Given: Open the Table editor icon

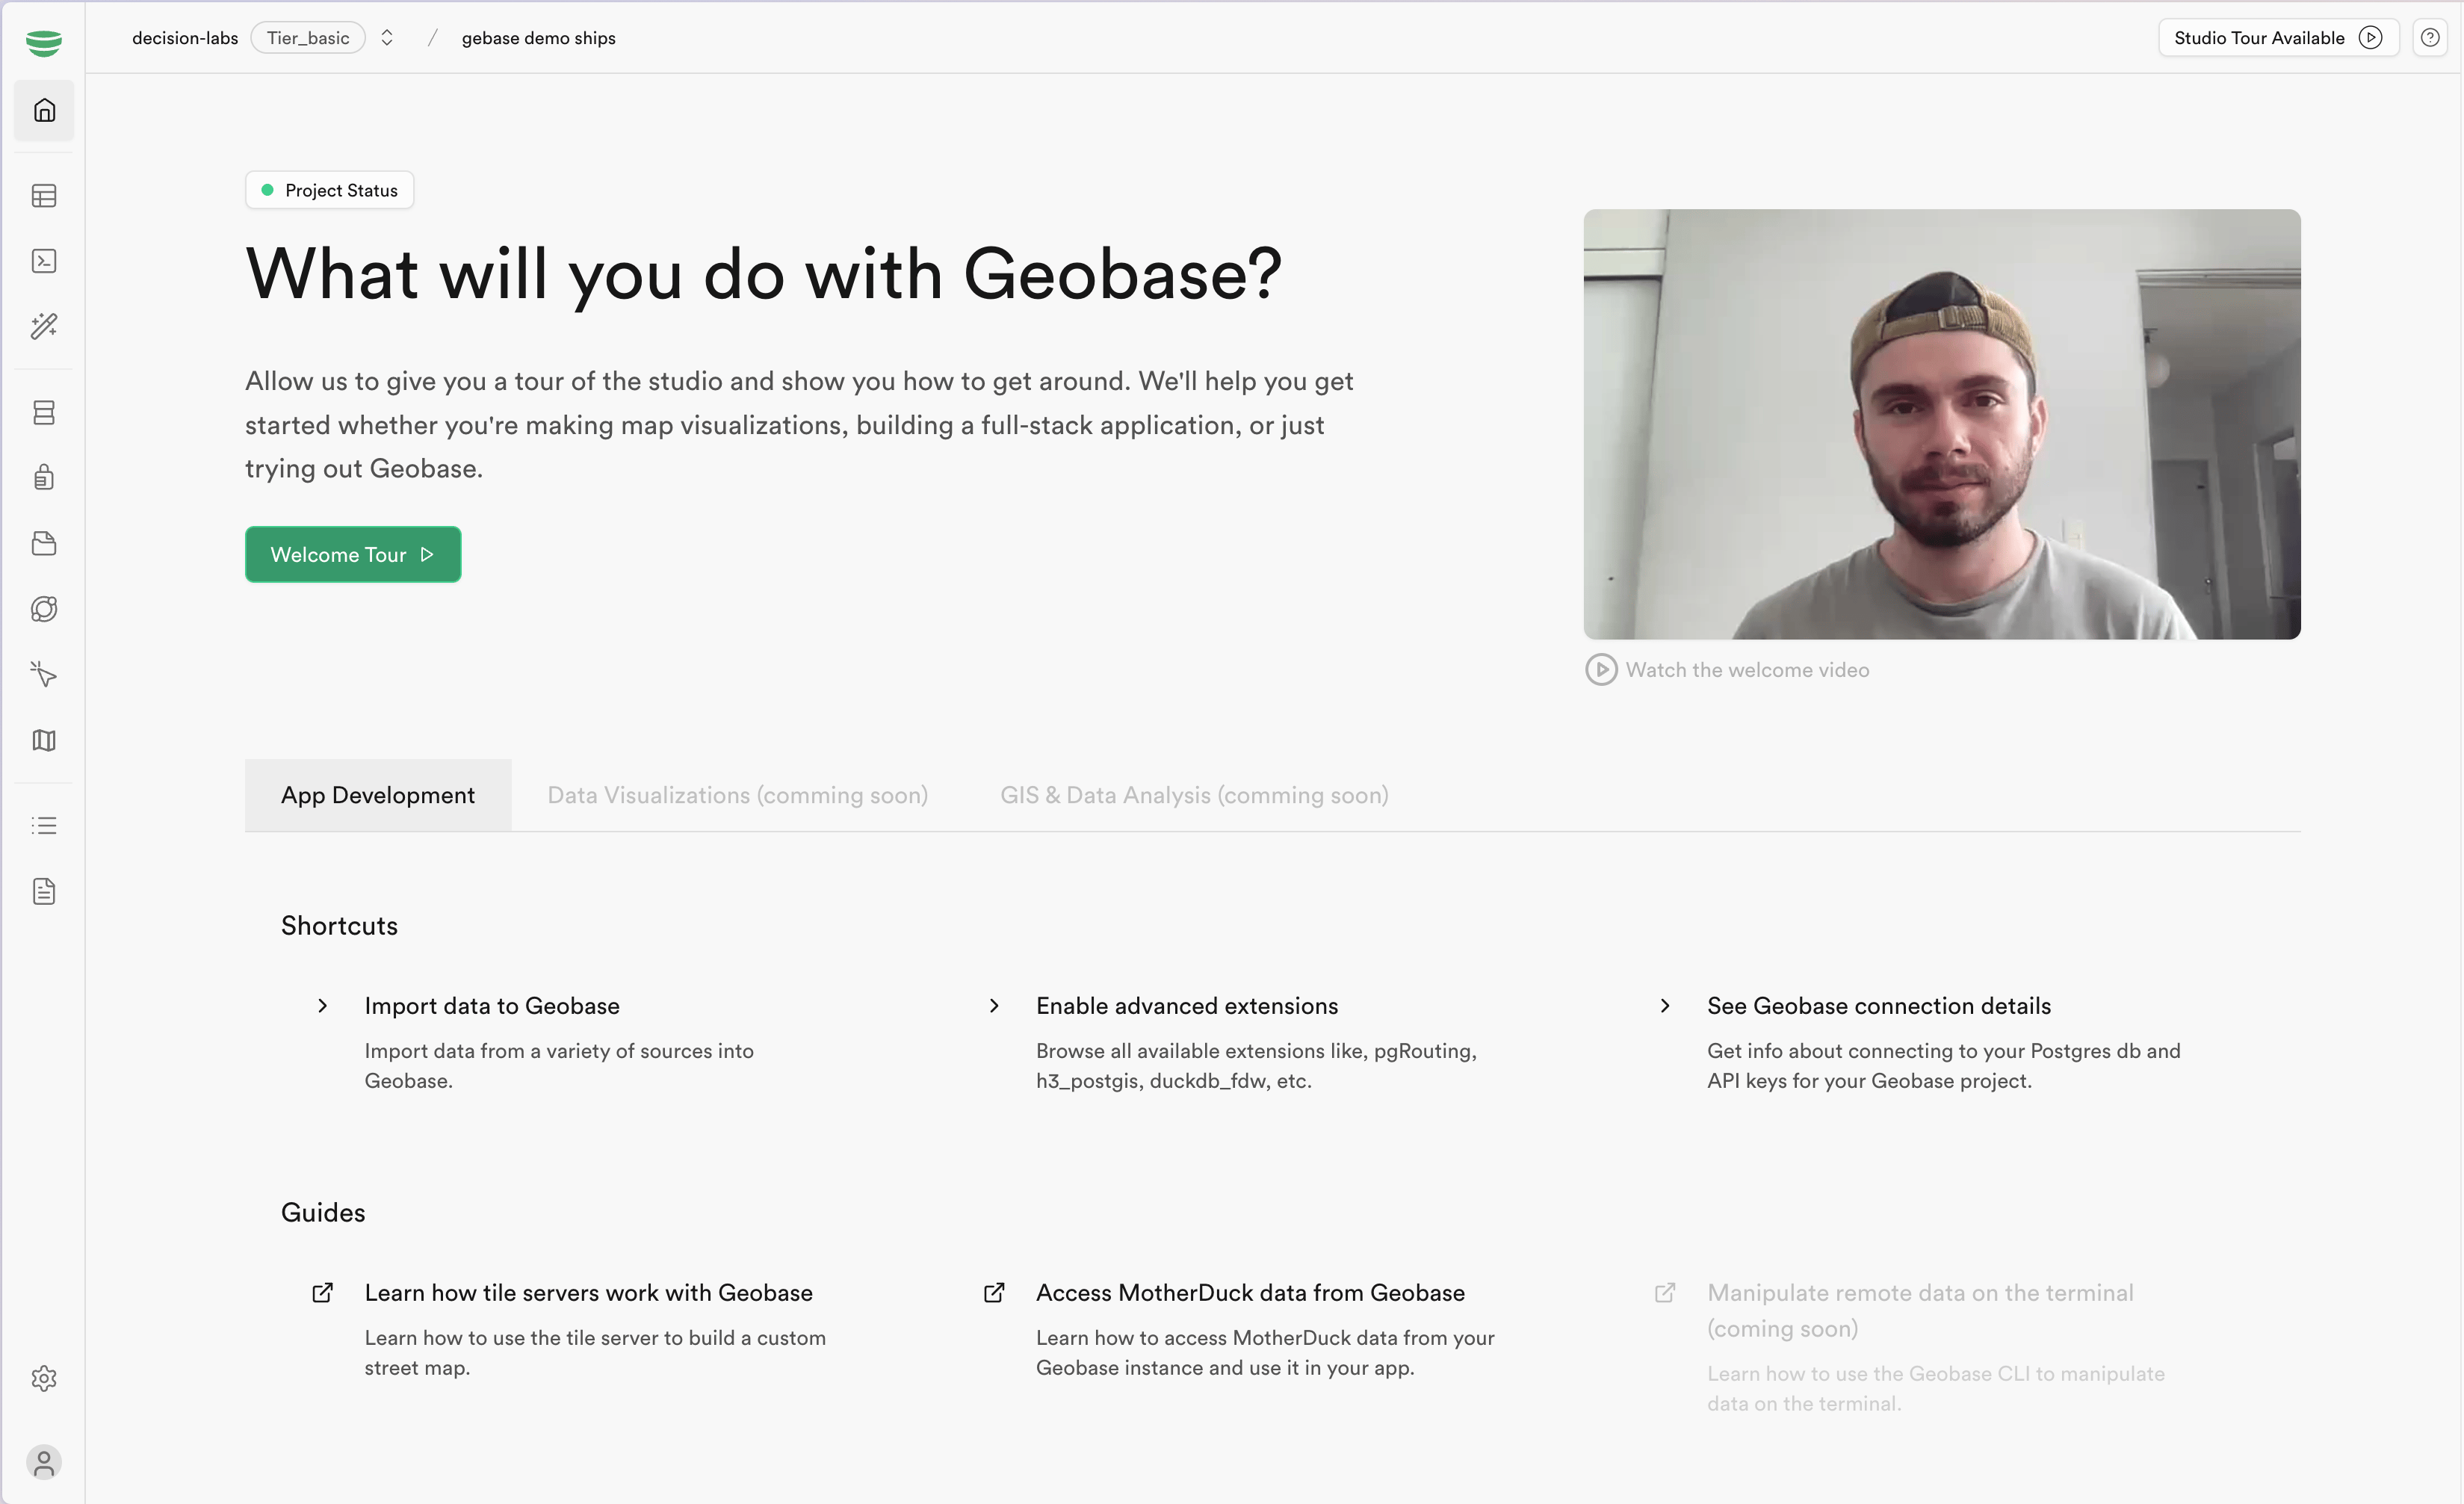Looking at the screenshot, I should pyautogui.click(x=44, y=195).
